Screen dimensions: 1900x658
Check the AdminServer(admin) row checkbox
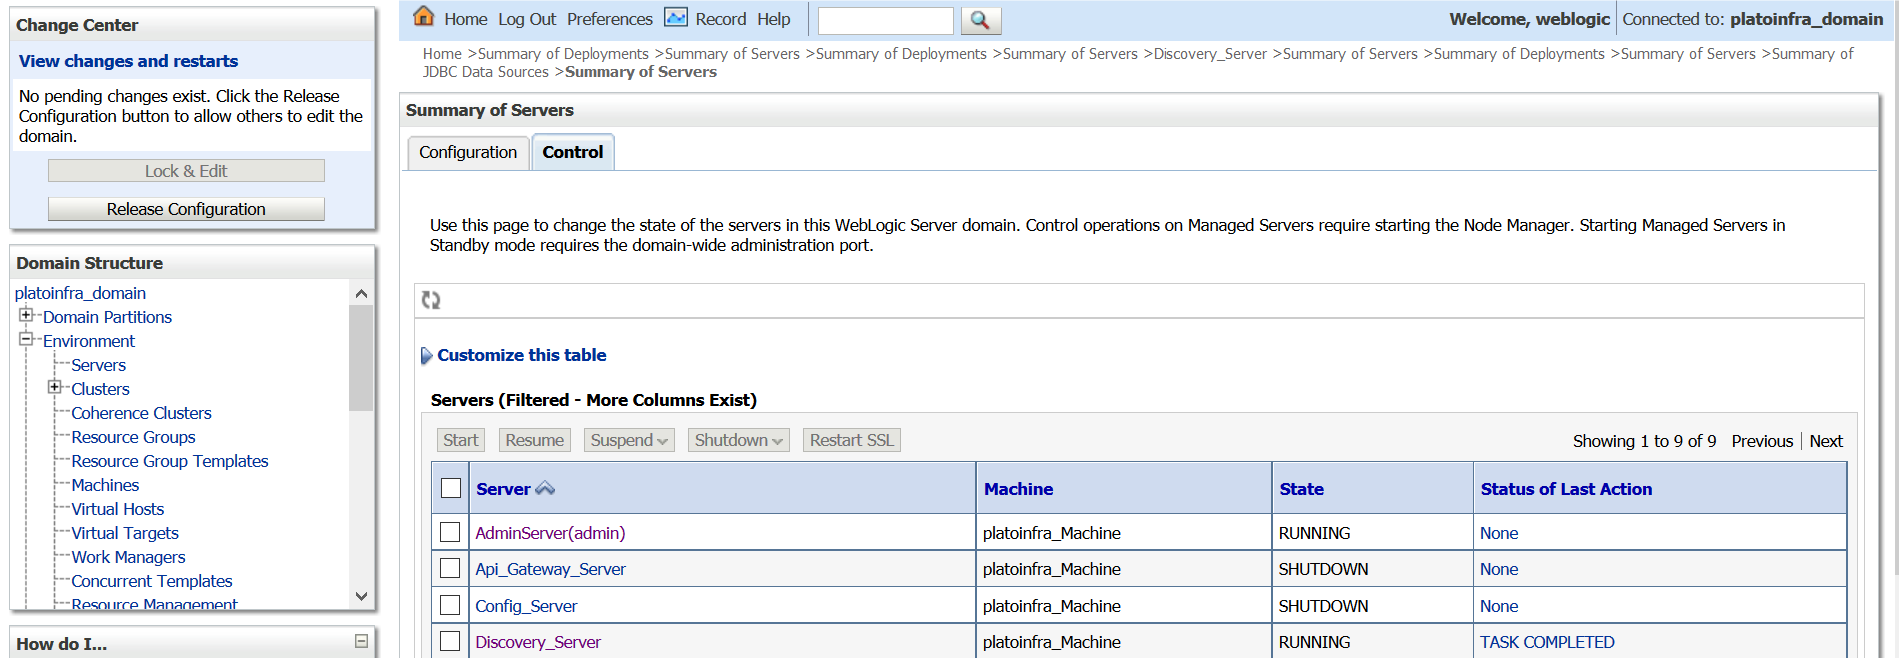tap(450, 532)
